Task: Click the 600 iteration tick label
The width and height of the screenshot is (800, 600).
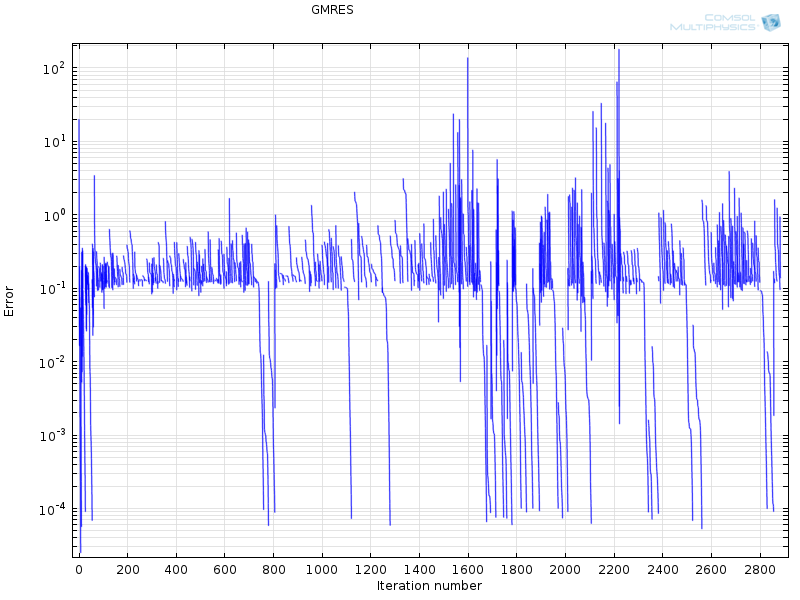Action: coord(224,570)
